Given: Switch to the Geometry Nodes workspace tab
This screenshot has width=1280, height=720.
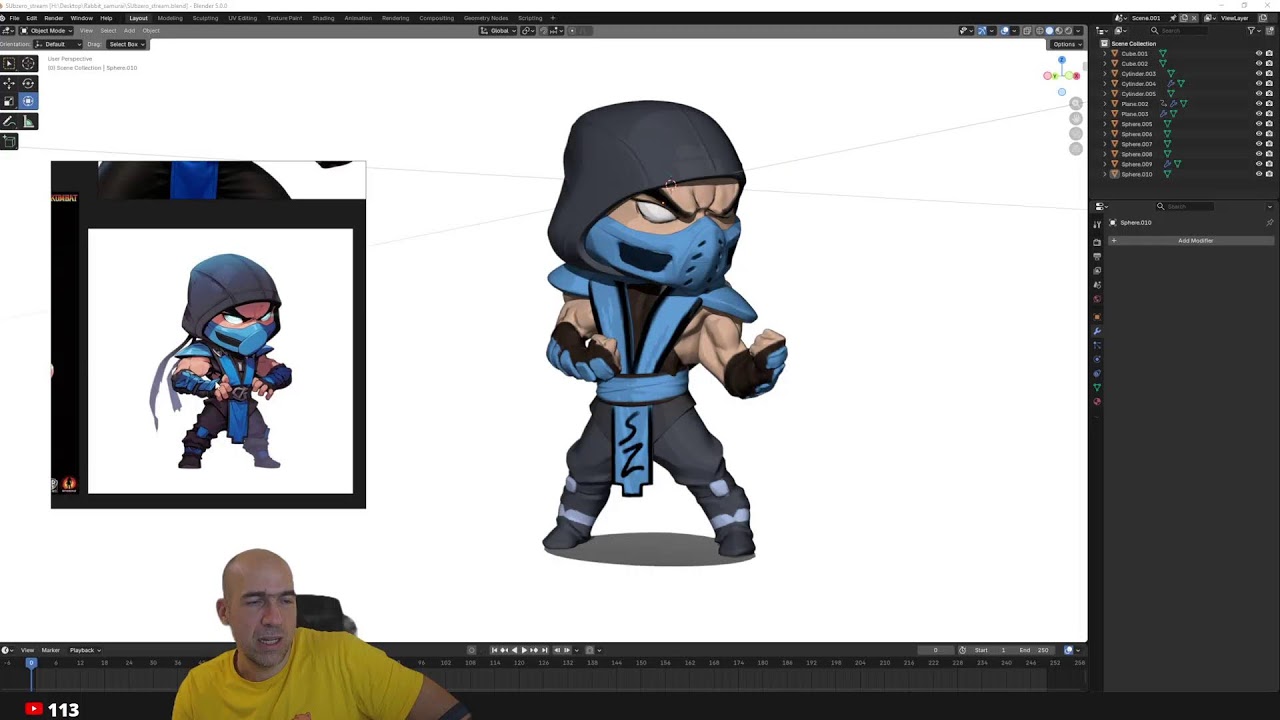Looking at the screenshot, I should click(486, 18).
